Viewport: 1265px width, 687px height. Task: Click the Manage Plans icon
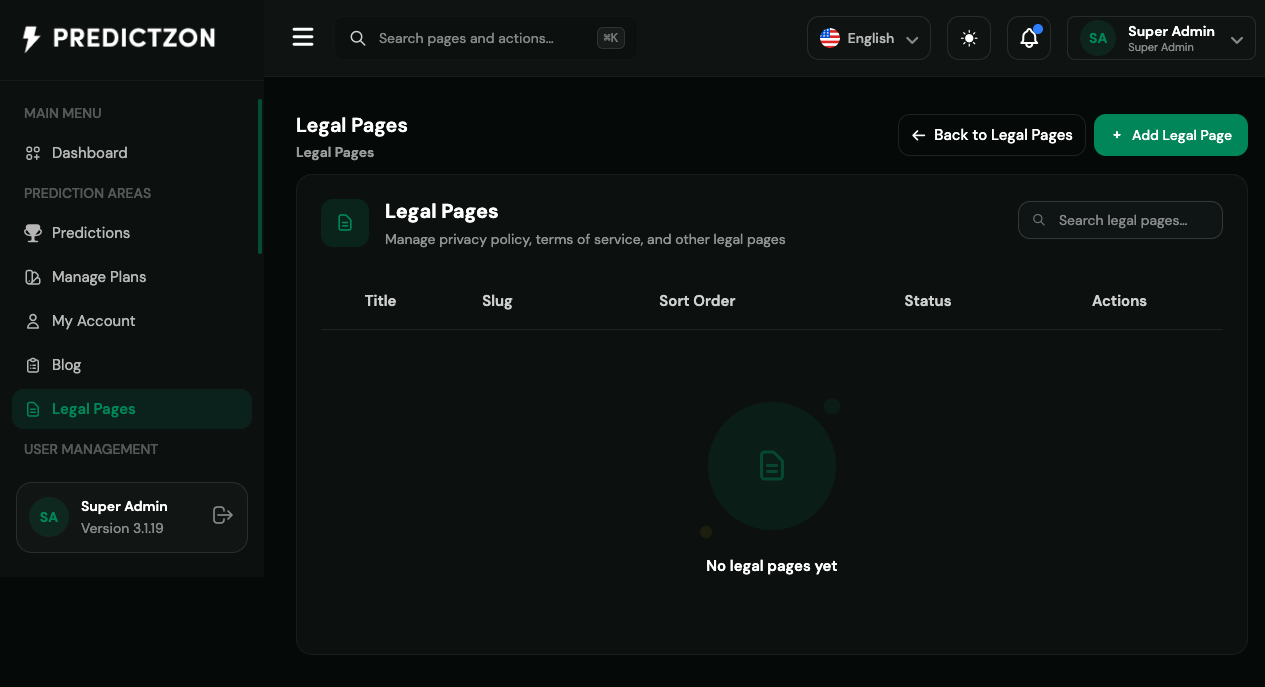pyautogui.click(x=33, y=277)
